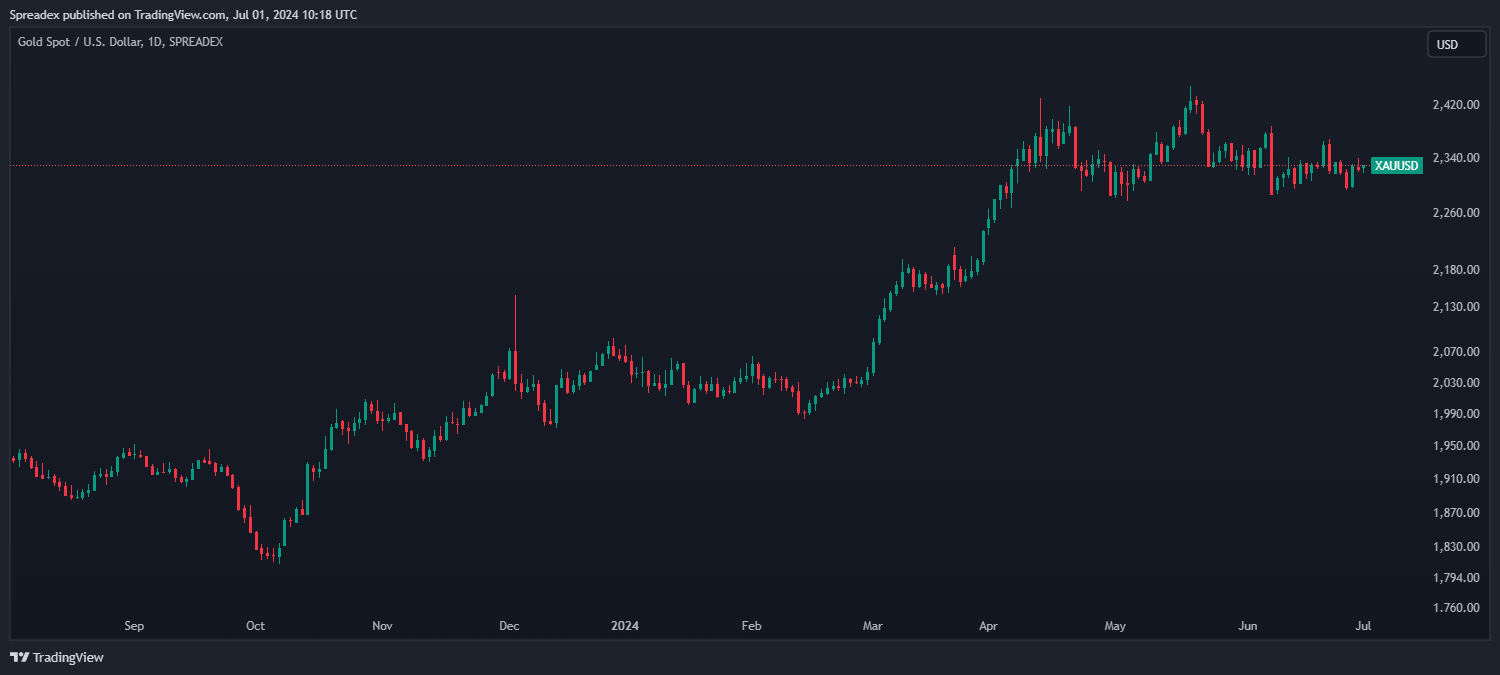Select the 1,910.00 price axis label
This screenshot has width=1500, height=675.
[x=1455, y=479]
